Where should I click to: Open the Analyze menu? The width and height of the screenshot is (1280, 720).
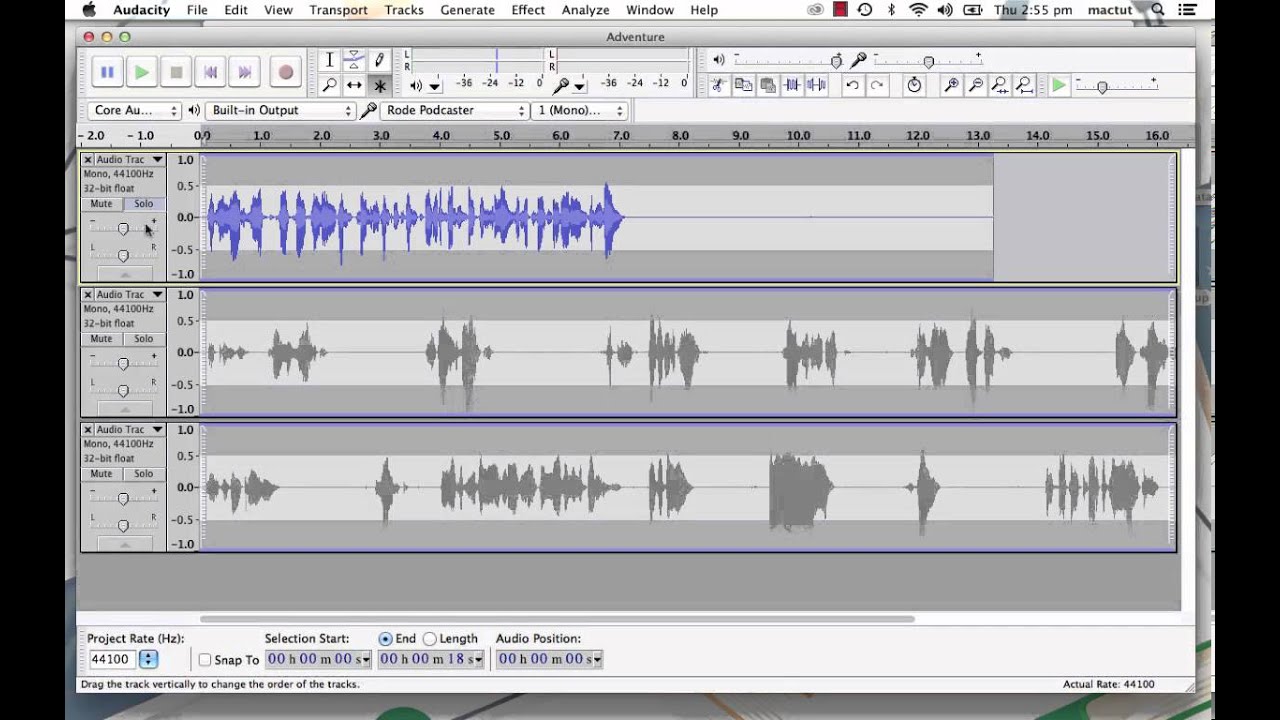click(x=585, y=10)
